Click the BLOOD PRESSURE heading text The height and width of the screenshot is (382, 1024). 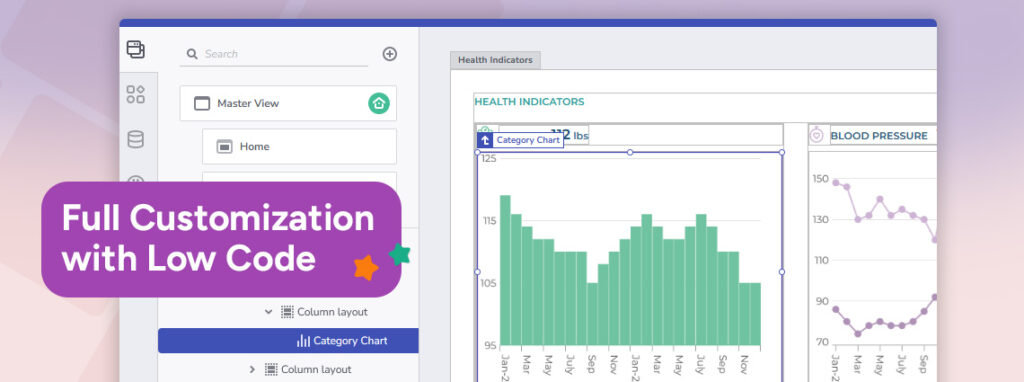pyautogui.click(x=879, y=136)
